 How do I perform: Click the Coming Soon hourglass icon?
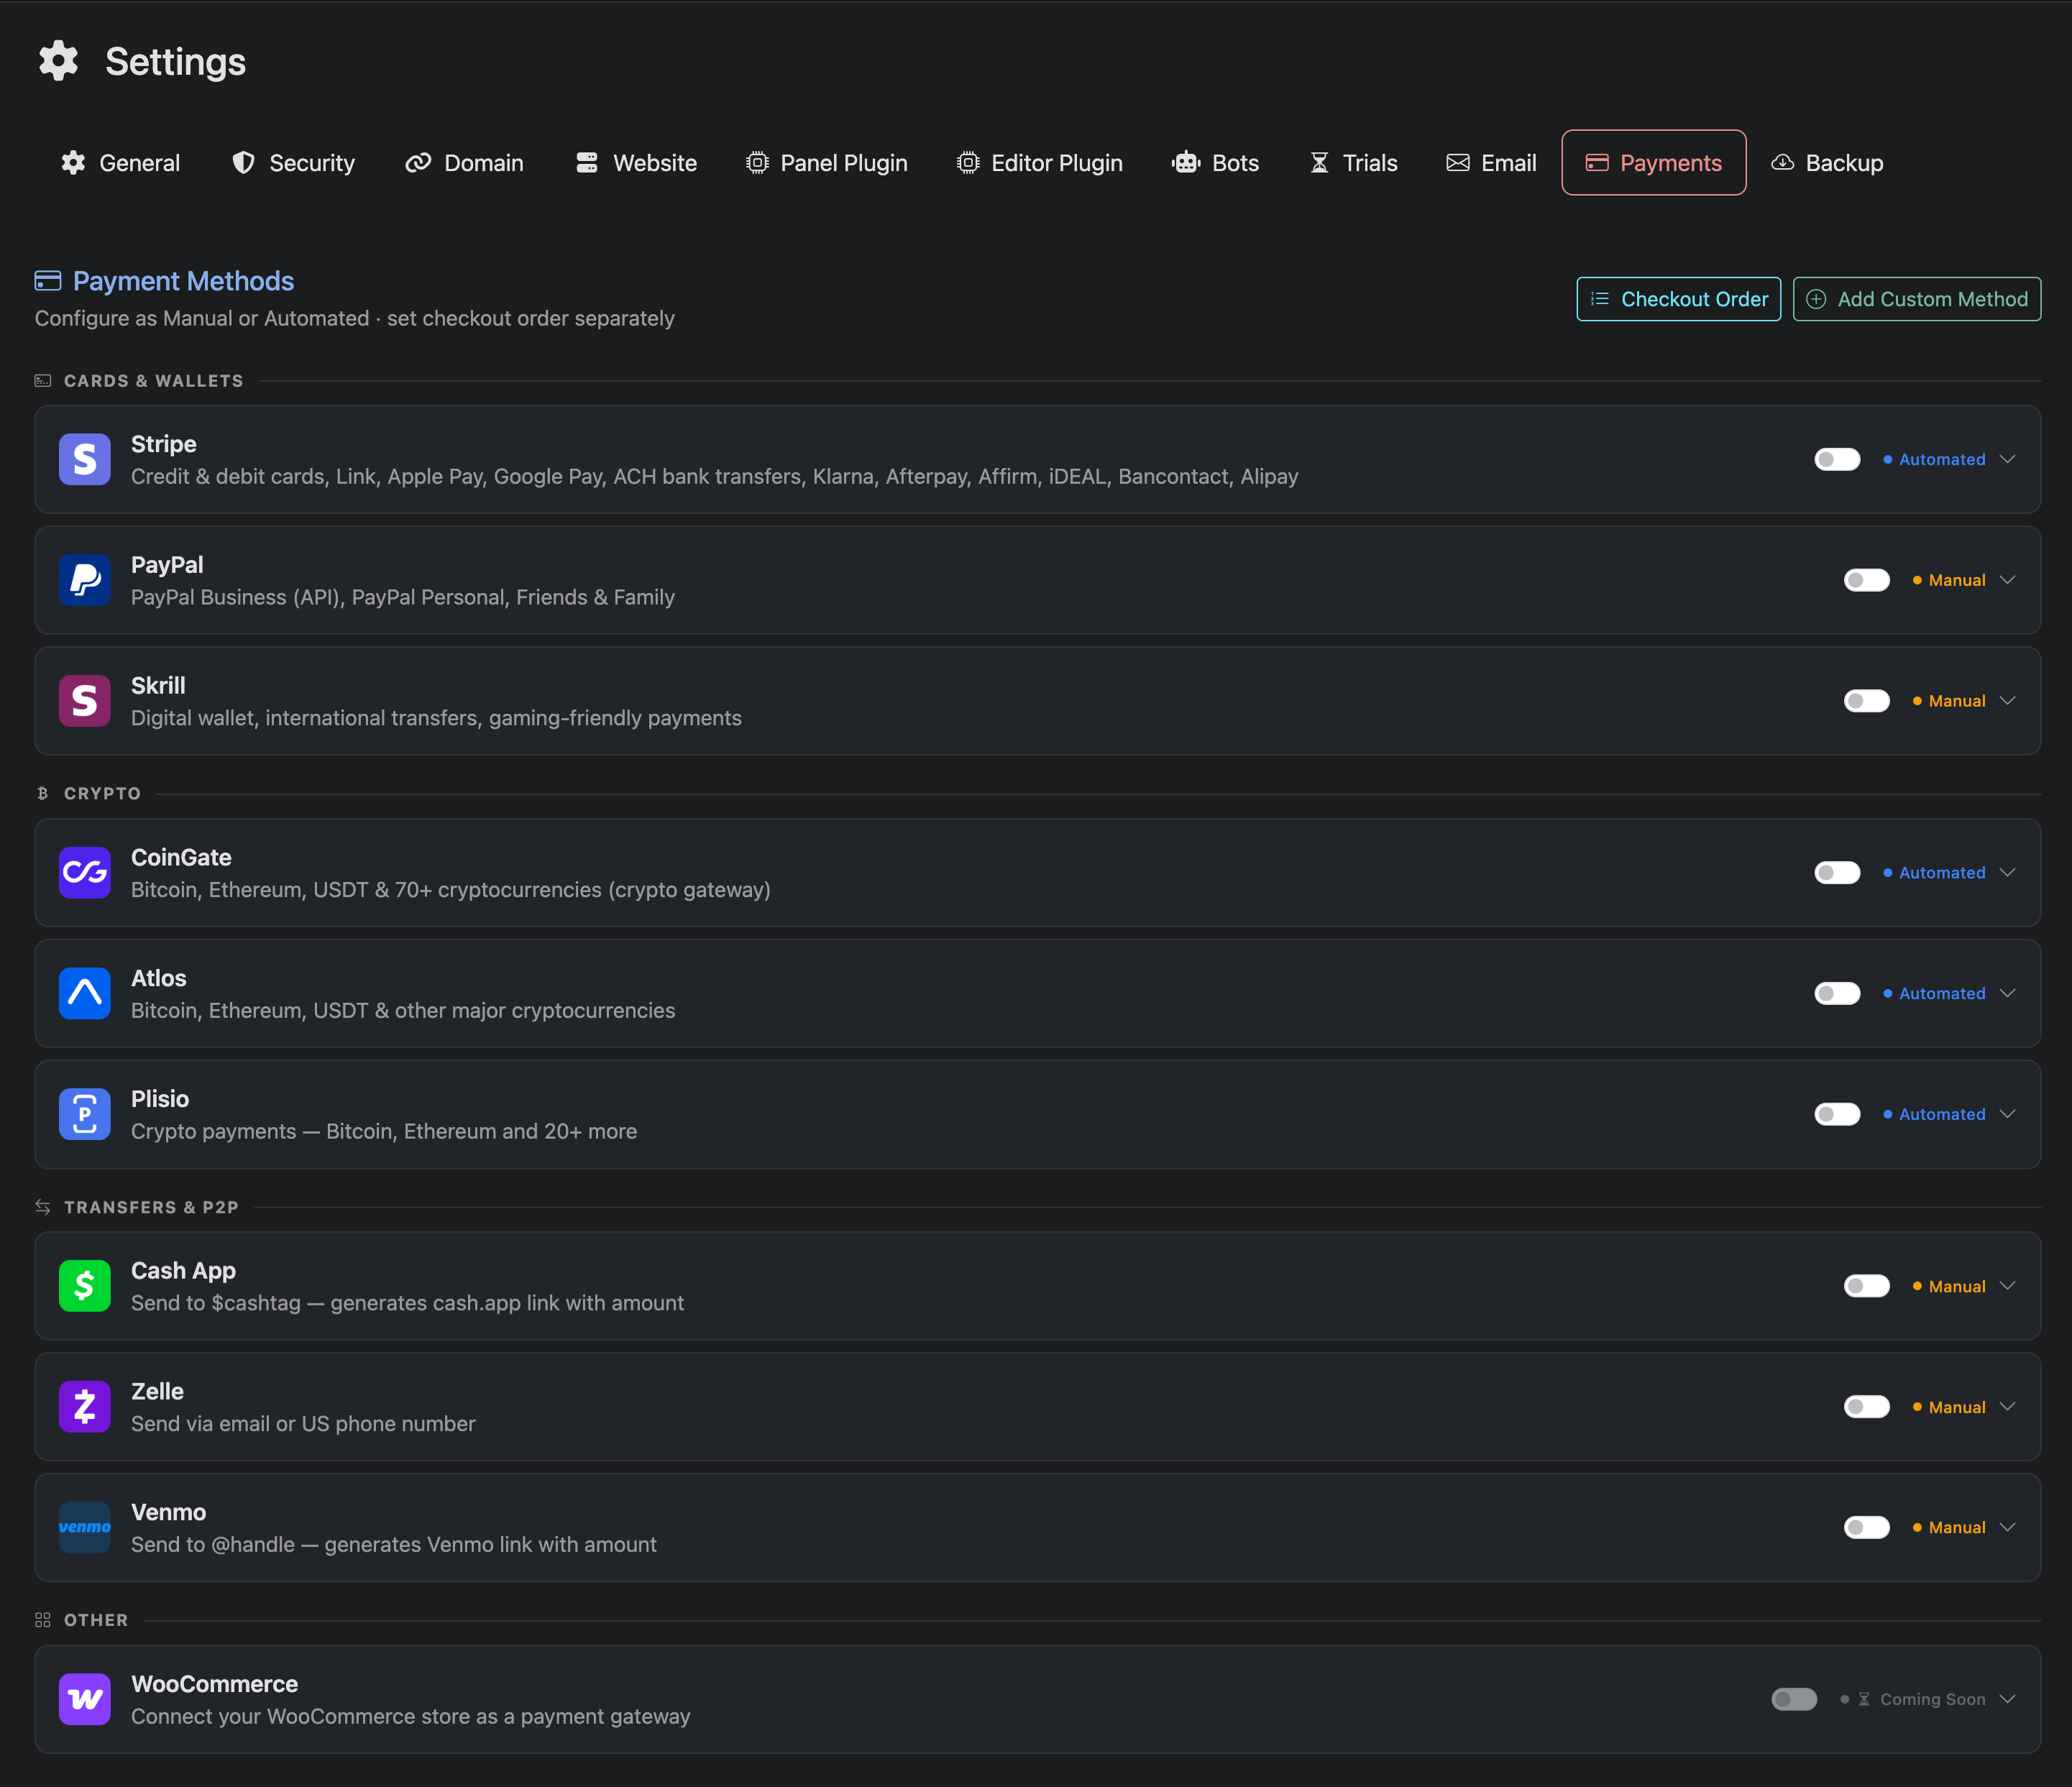pos(1864,1699)
